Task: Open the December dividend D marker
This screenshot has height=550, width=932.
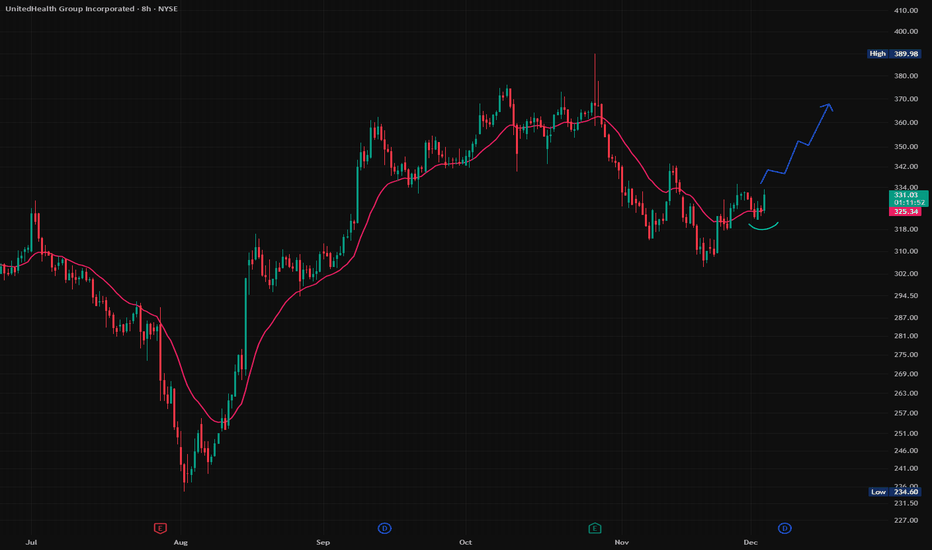Action: pos(785,527)
